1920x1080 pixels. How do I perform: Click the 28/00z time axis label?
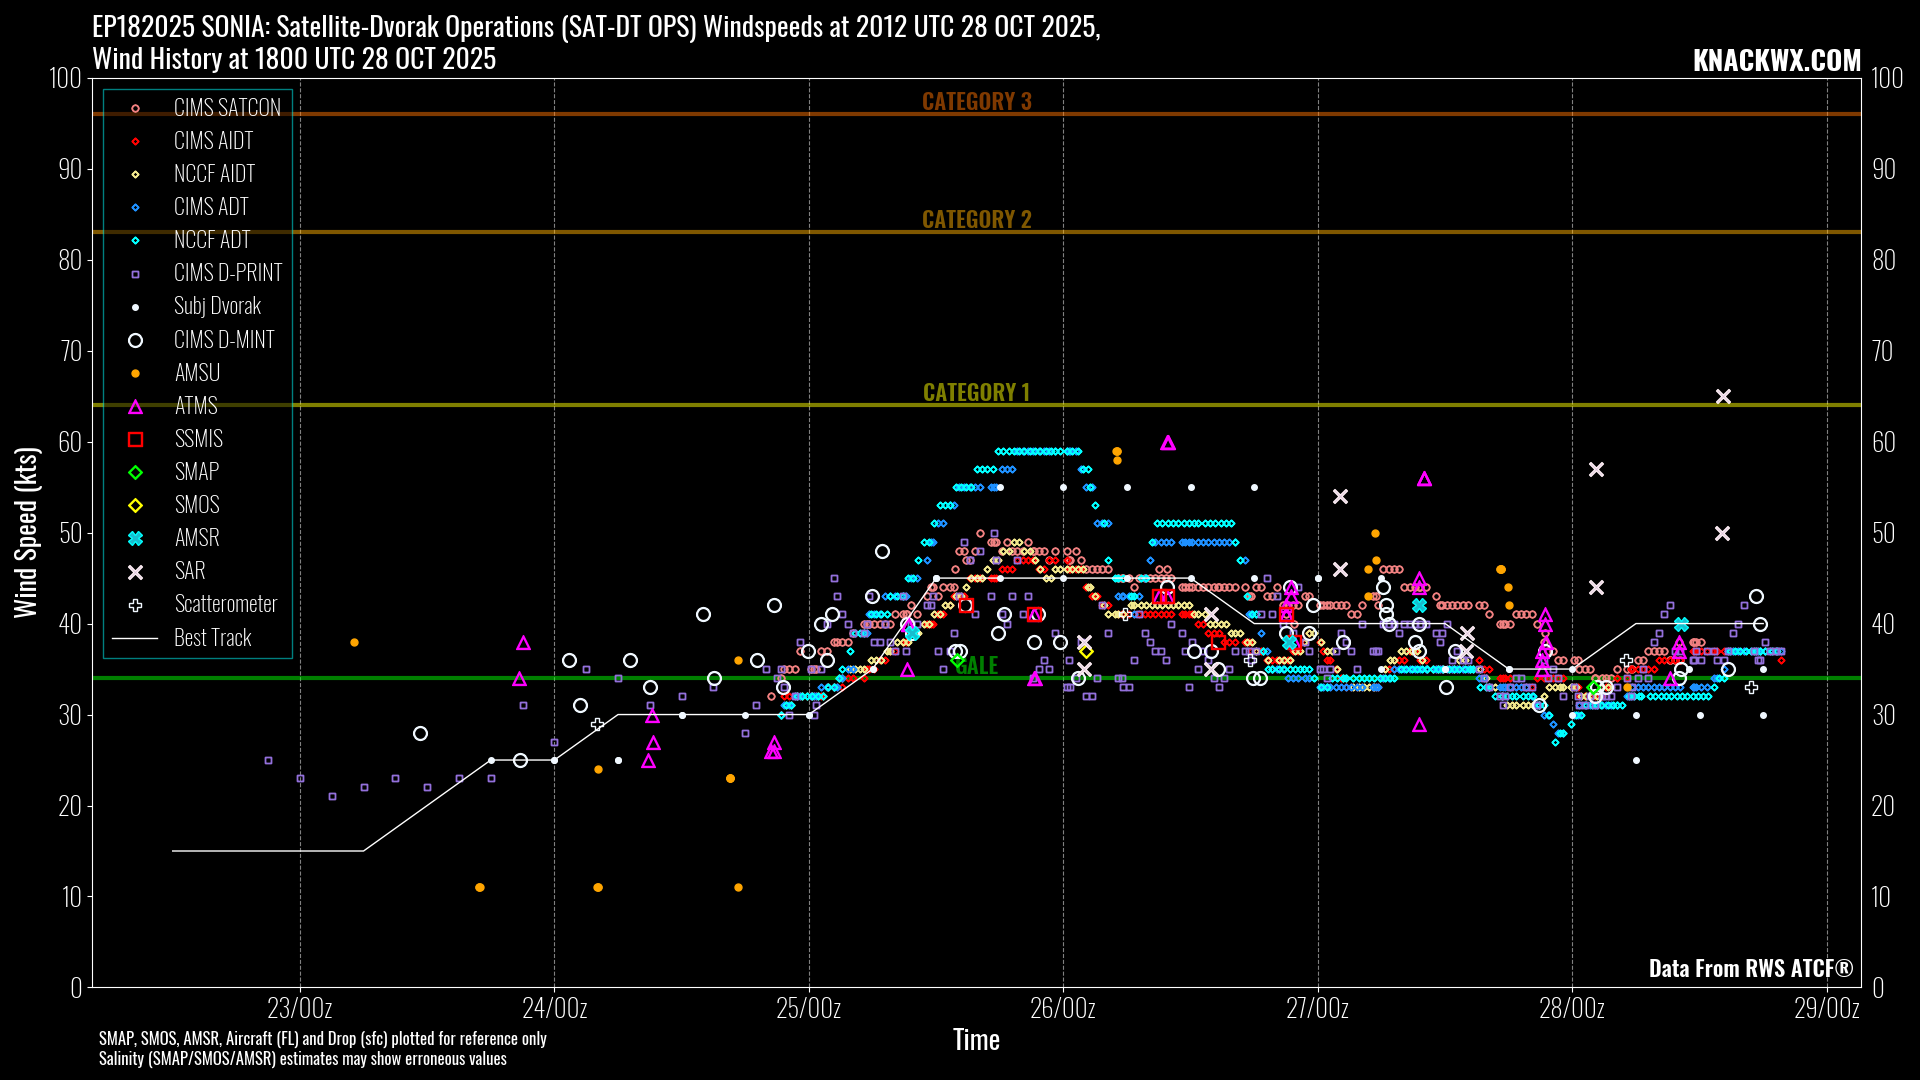(x=1572, y=1008)
